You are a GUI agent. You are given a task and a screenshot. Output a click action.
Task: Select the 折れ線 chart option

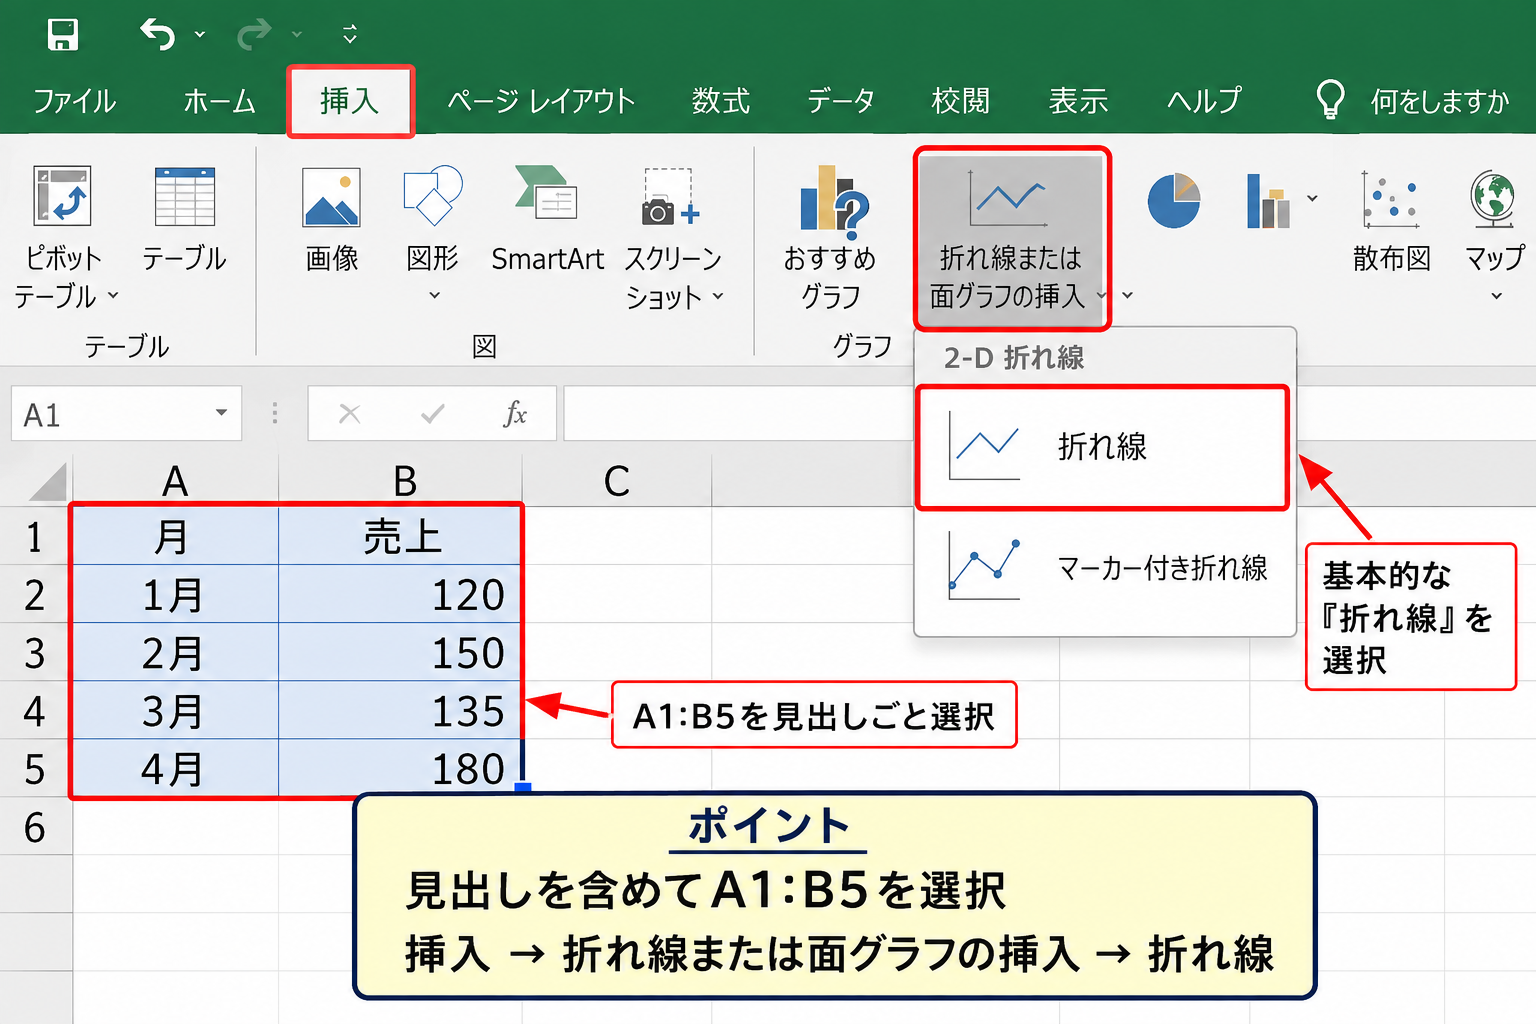pyautogui.click(x=1102, y=447)
